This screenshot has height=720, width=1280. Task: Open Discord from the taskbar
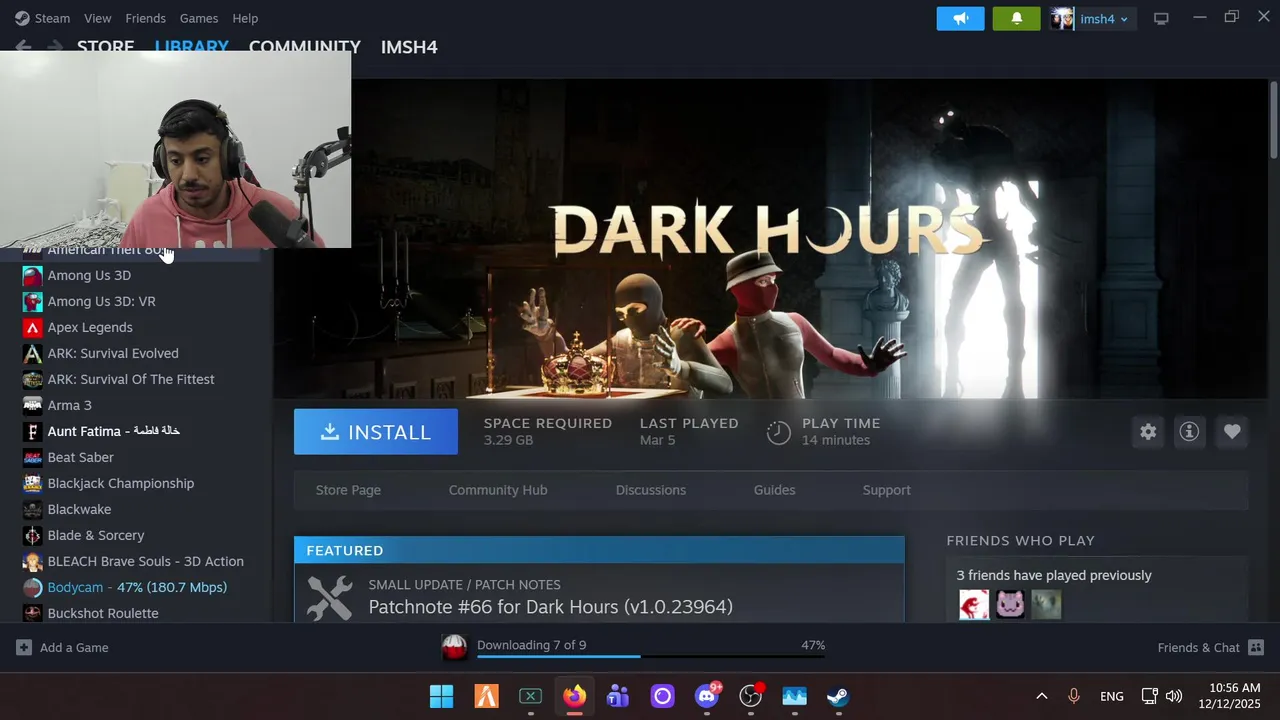click(707, 696)
